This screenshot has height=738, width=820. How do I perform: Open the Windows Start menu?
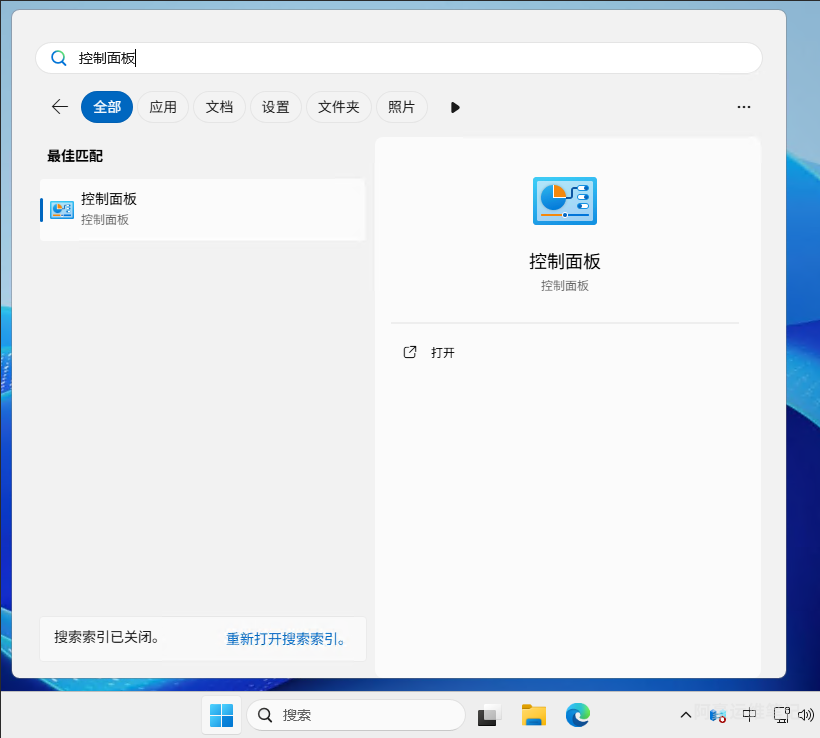point(221,715)
